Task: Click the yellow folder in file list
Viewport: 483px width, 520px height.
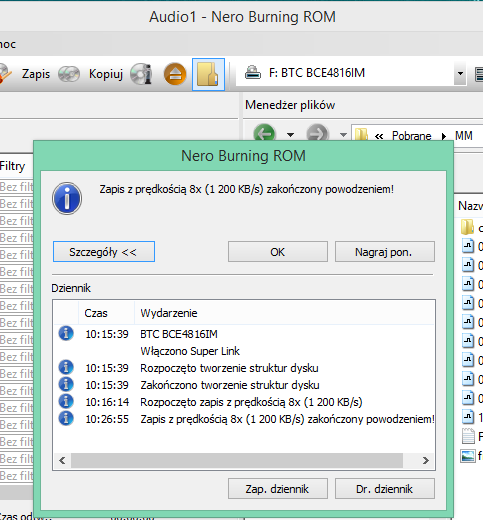Action: (467, 227)
